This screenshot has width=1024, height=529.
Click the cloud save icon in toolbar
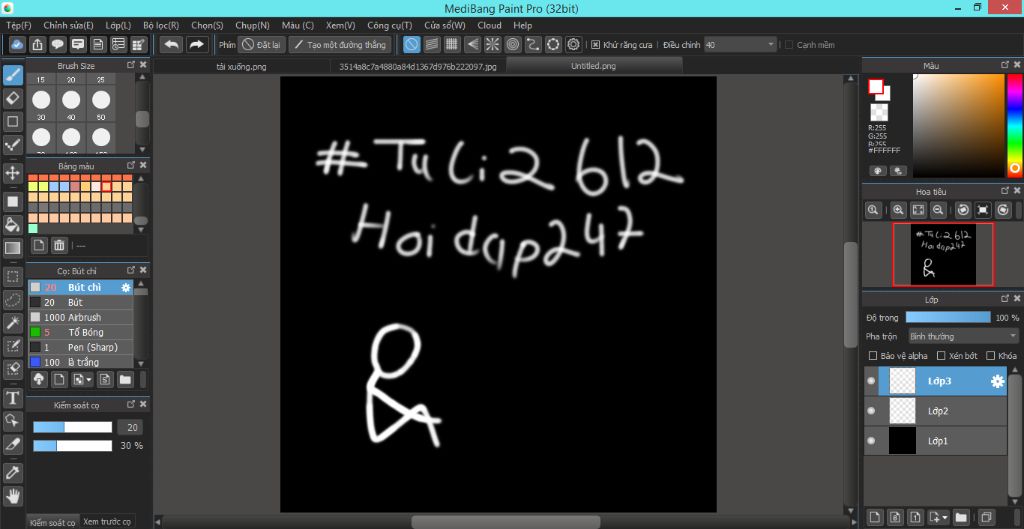[x=18, y=44]
